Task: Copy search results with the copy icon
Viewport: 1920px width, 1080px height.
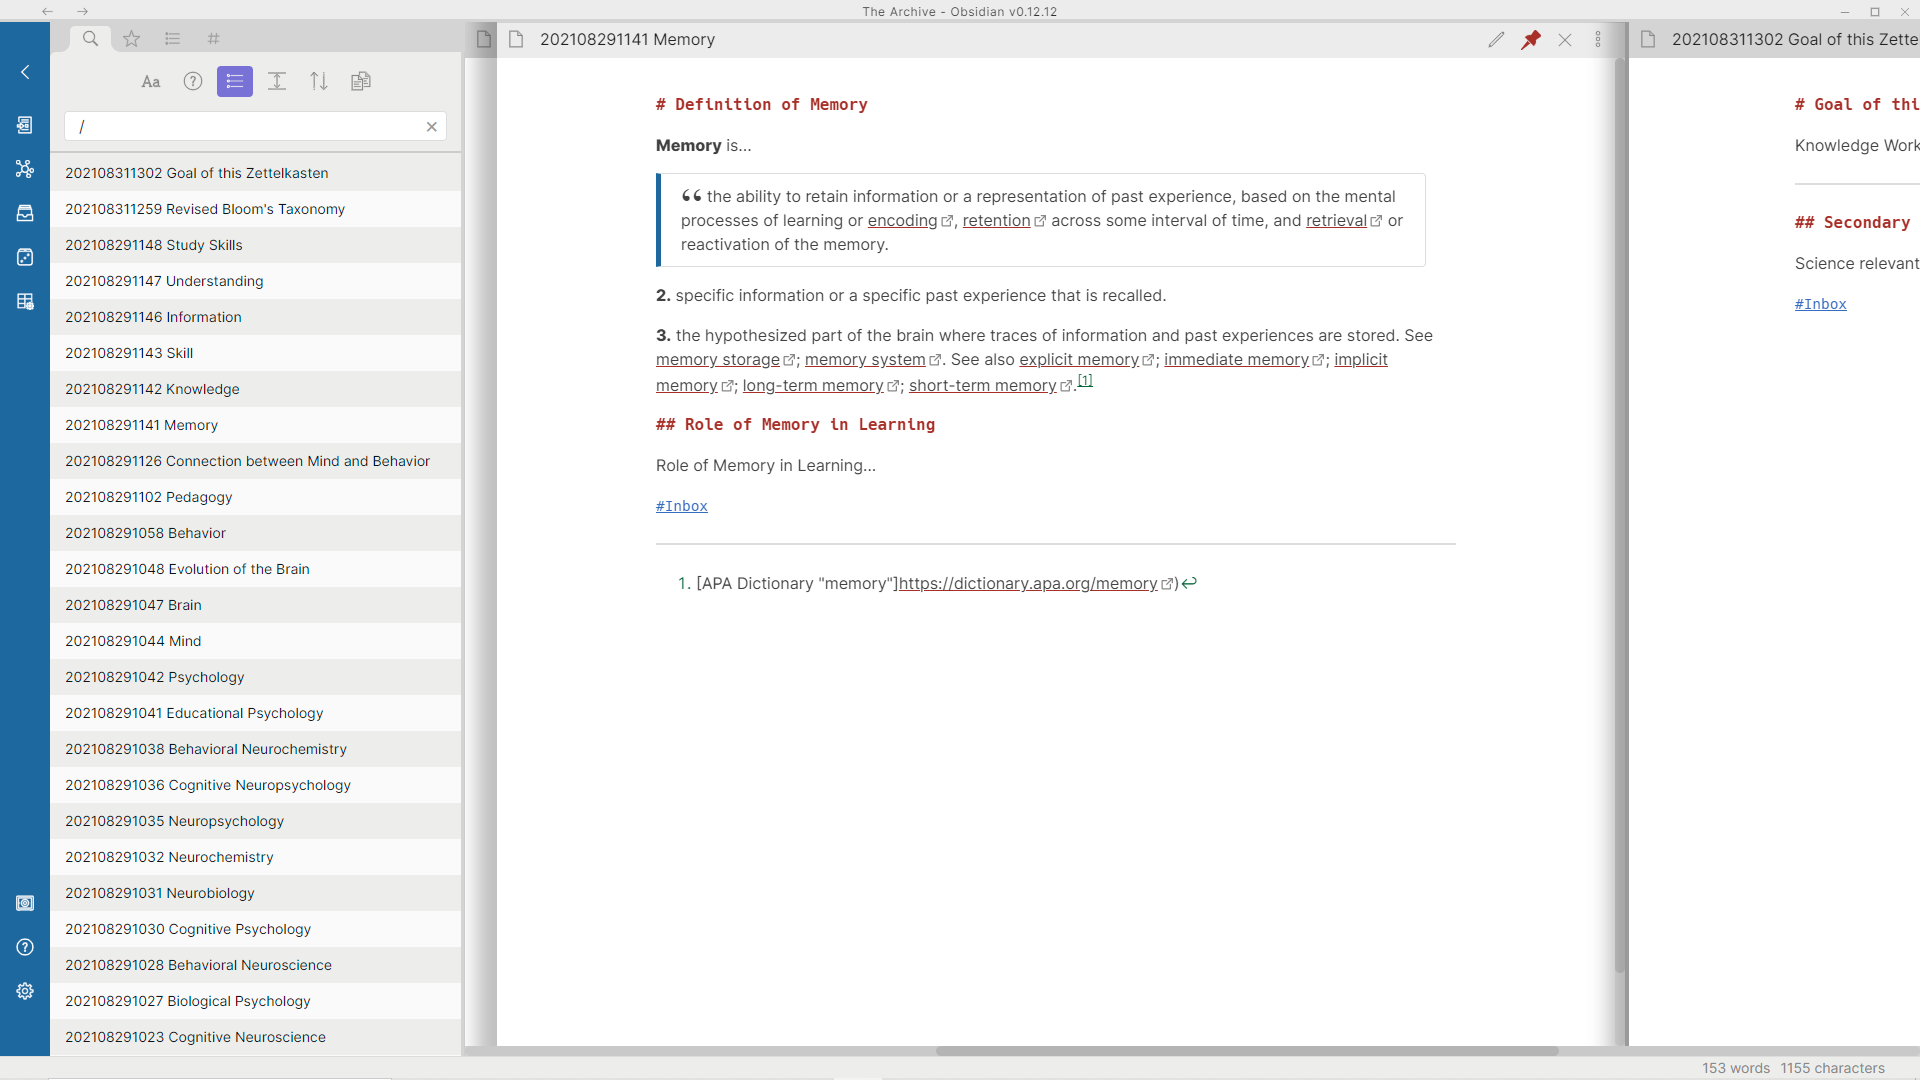Action: pyautogui.click(x=361, y=82)
